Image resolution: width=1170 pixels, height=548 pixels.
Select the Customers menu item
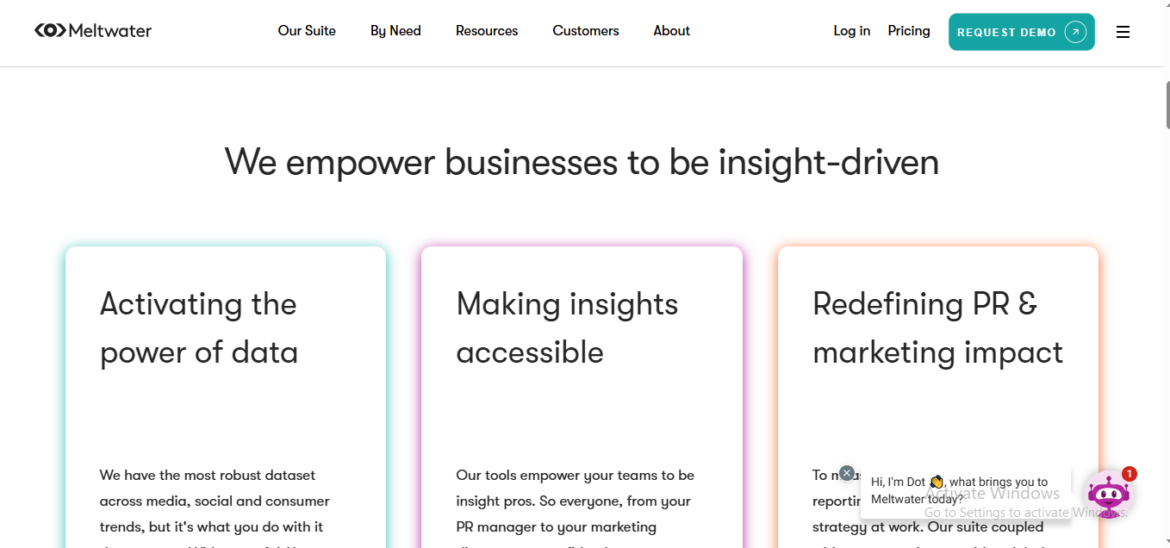(x=585, y=31)
